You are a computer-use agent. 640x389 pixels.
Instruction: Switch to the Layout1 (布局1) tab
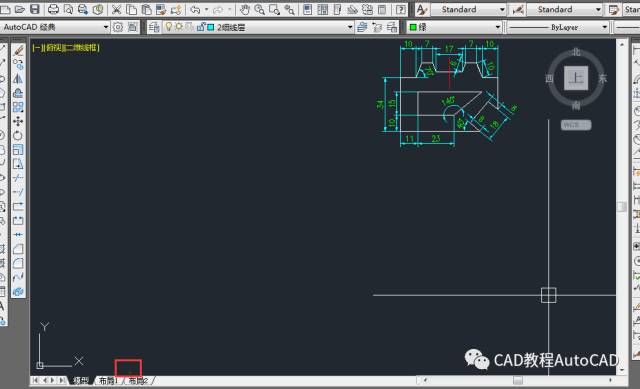coord(108,380)
